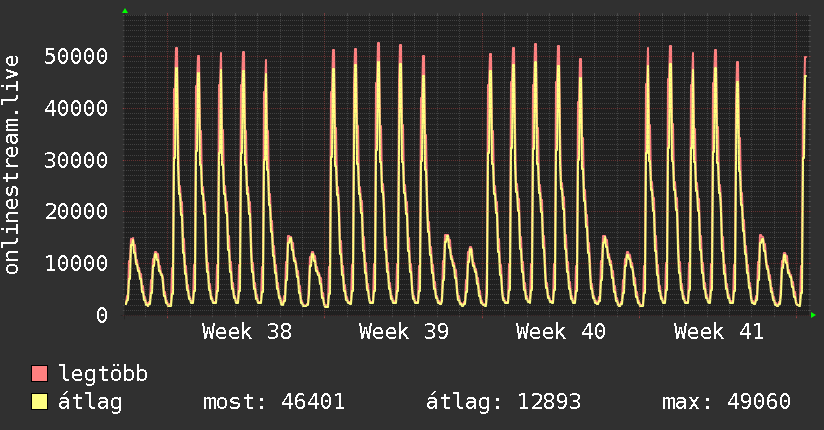Click the yellow átlag legend swatch
Viewport: 824px width, 430px height.
point(39,401)
